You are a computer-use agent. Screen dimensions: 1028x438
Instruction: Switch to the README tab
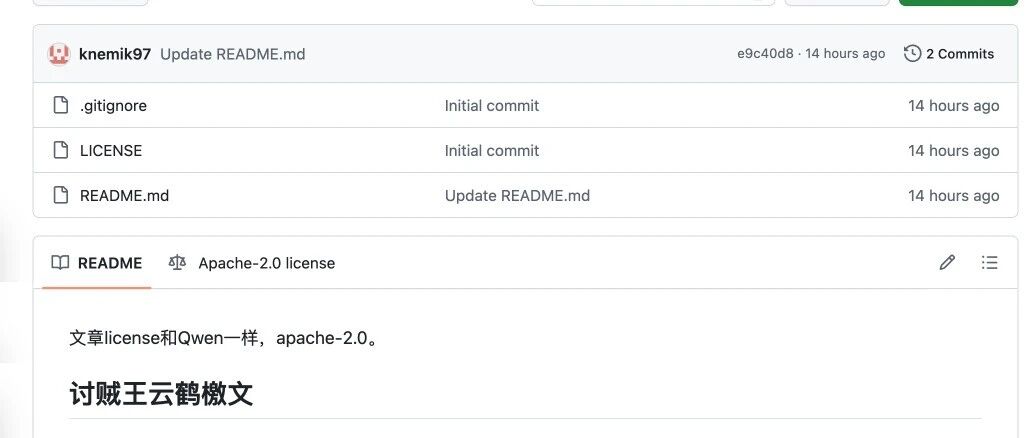pyautogui.click(x=96, y=263)
